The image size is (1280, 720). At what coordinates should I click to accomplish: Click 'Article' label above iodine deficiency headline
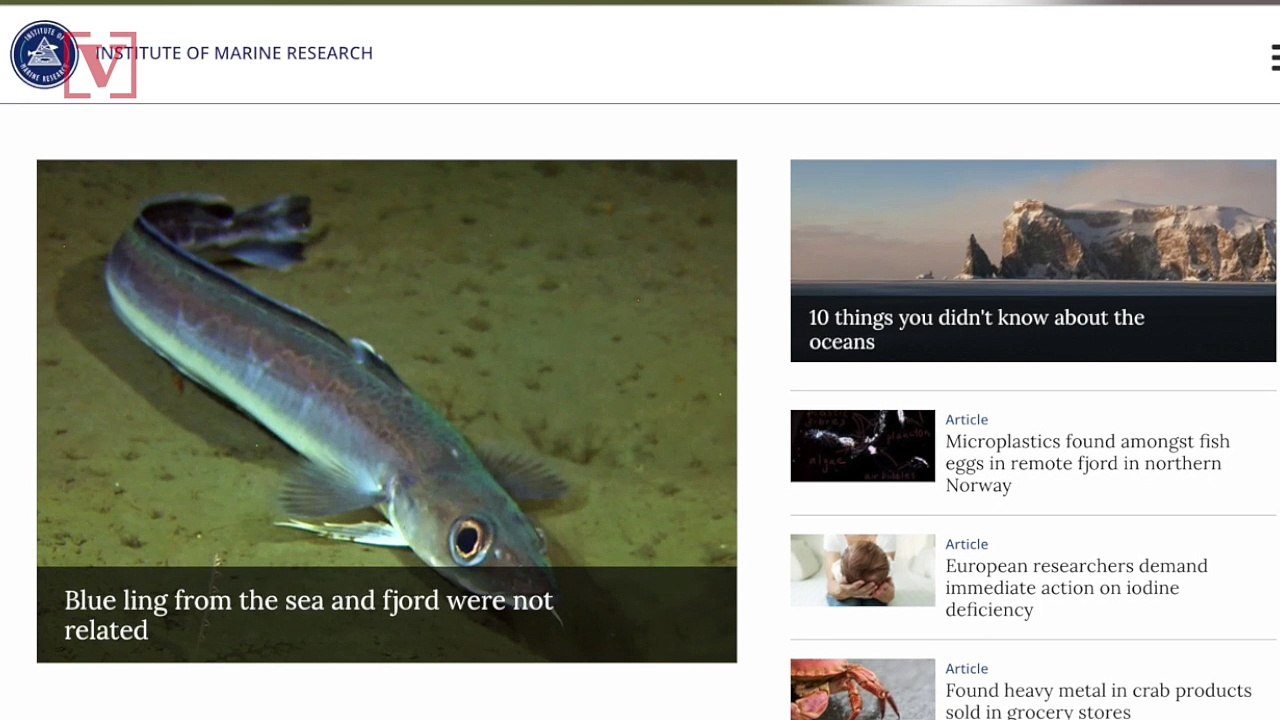[x=967, y=544]
